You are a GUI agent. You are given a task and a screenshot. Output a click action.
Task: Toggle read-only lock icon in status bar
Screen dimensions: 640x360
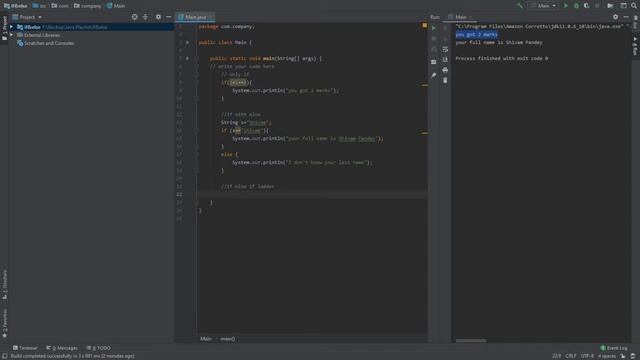623,356
